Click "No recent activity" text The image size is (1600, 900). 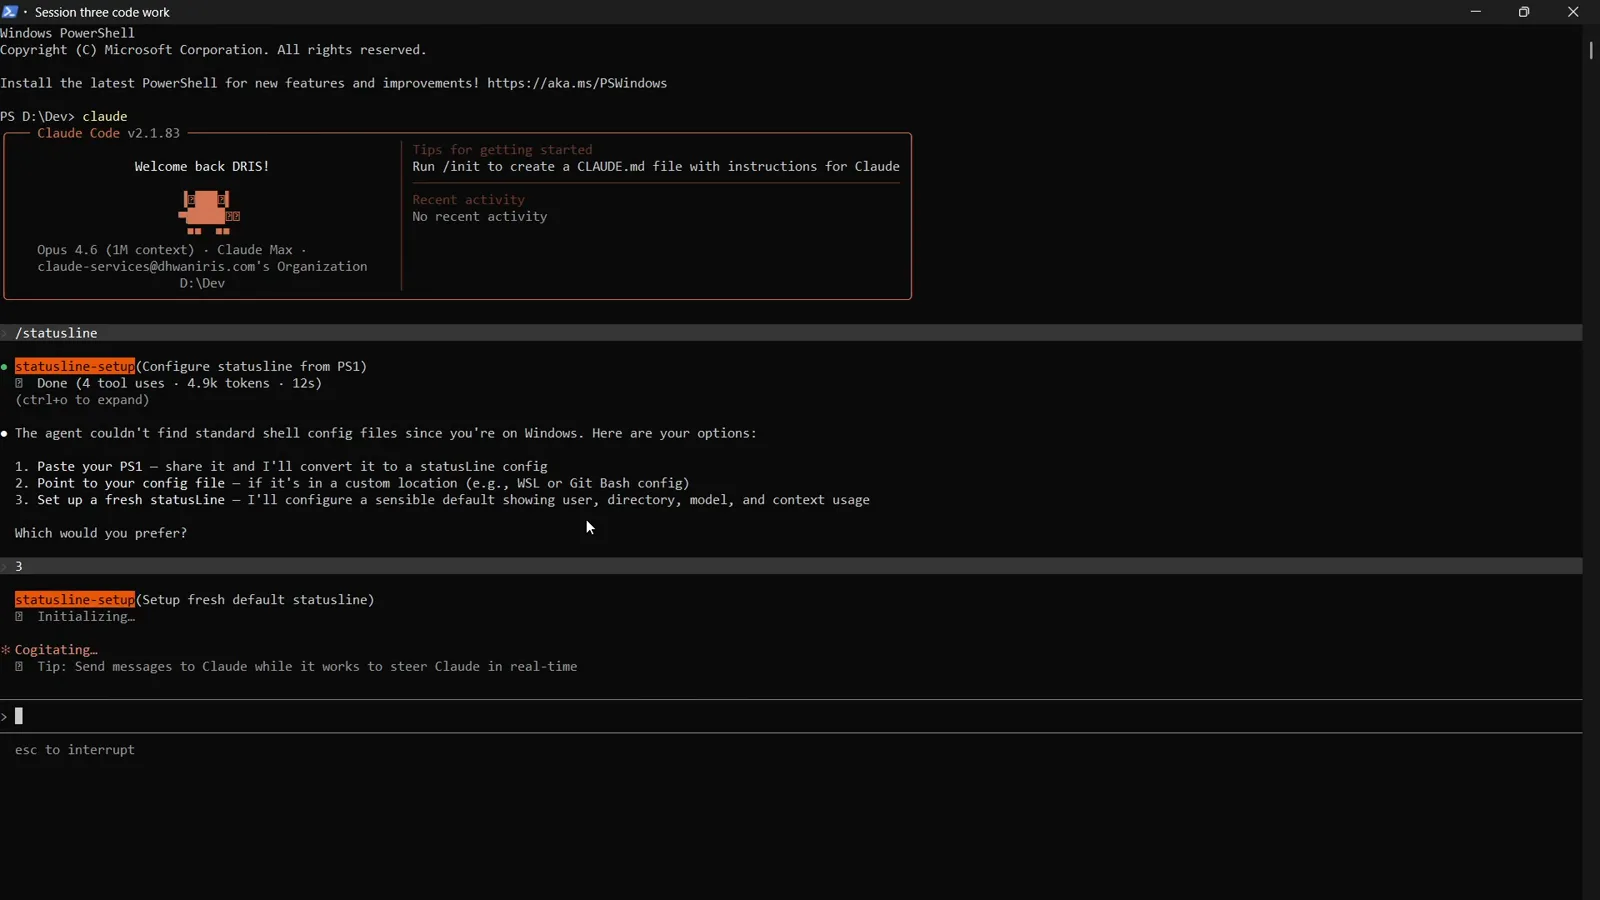pos(480,217)
